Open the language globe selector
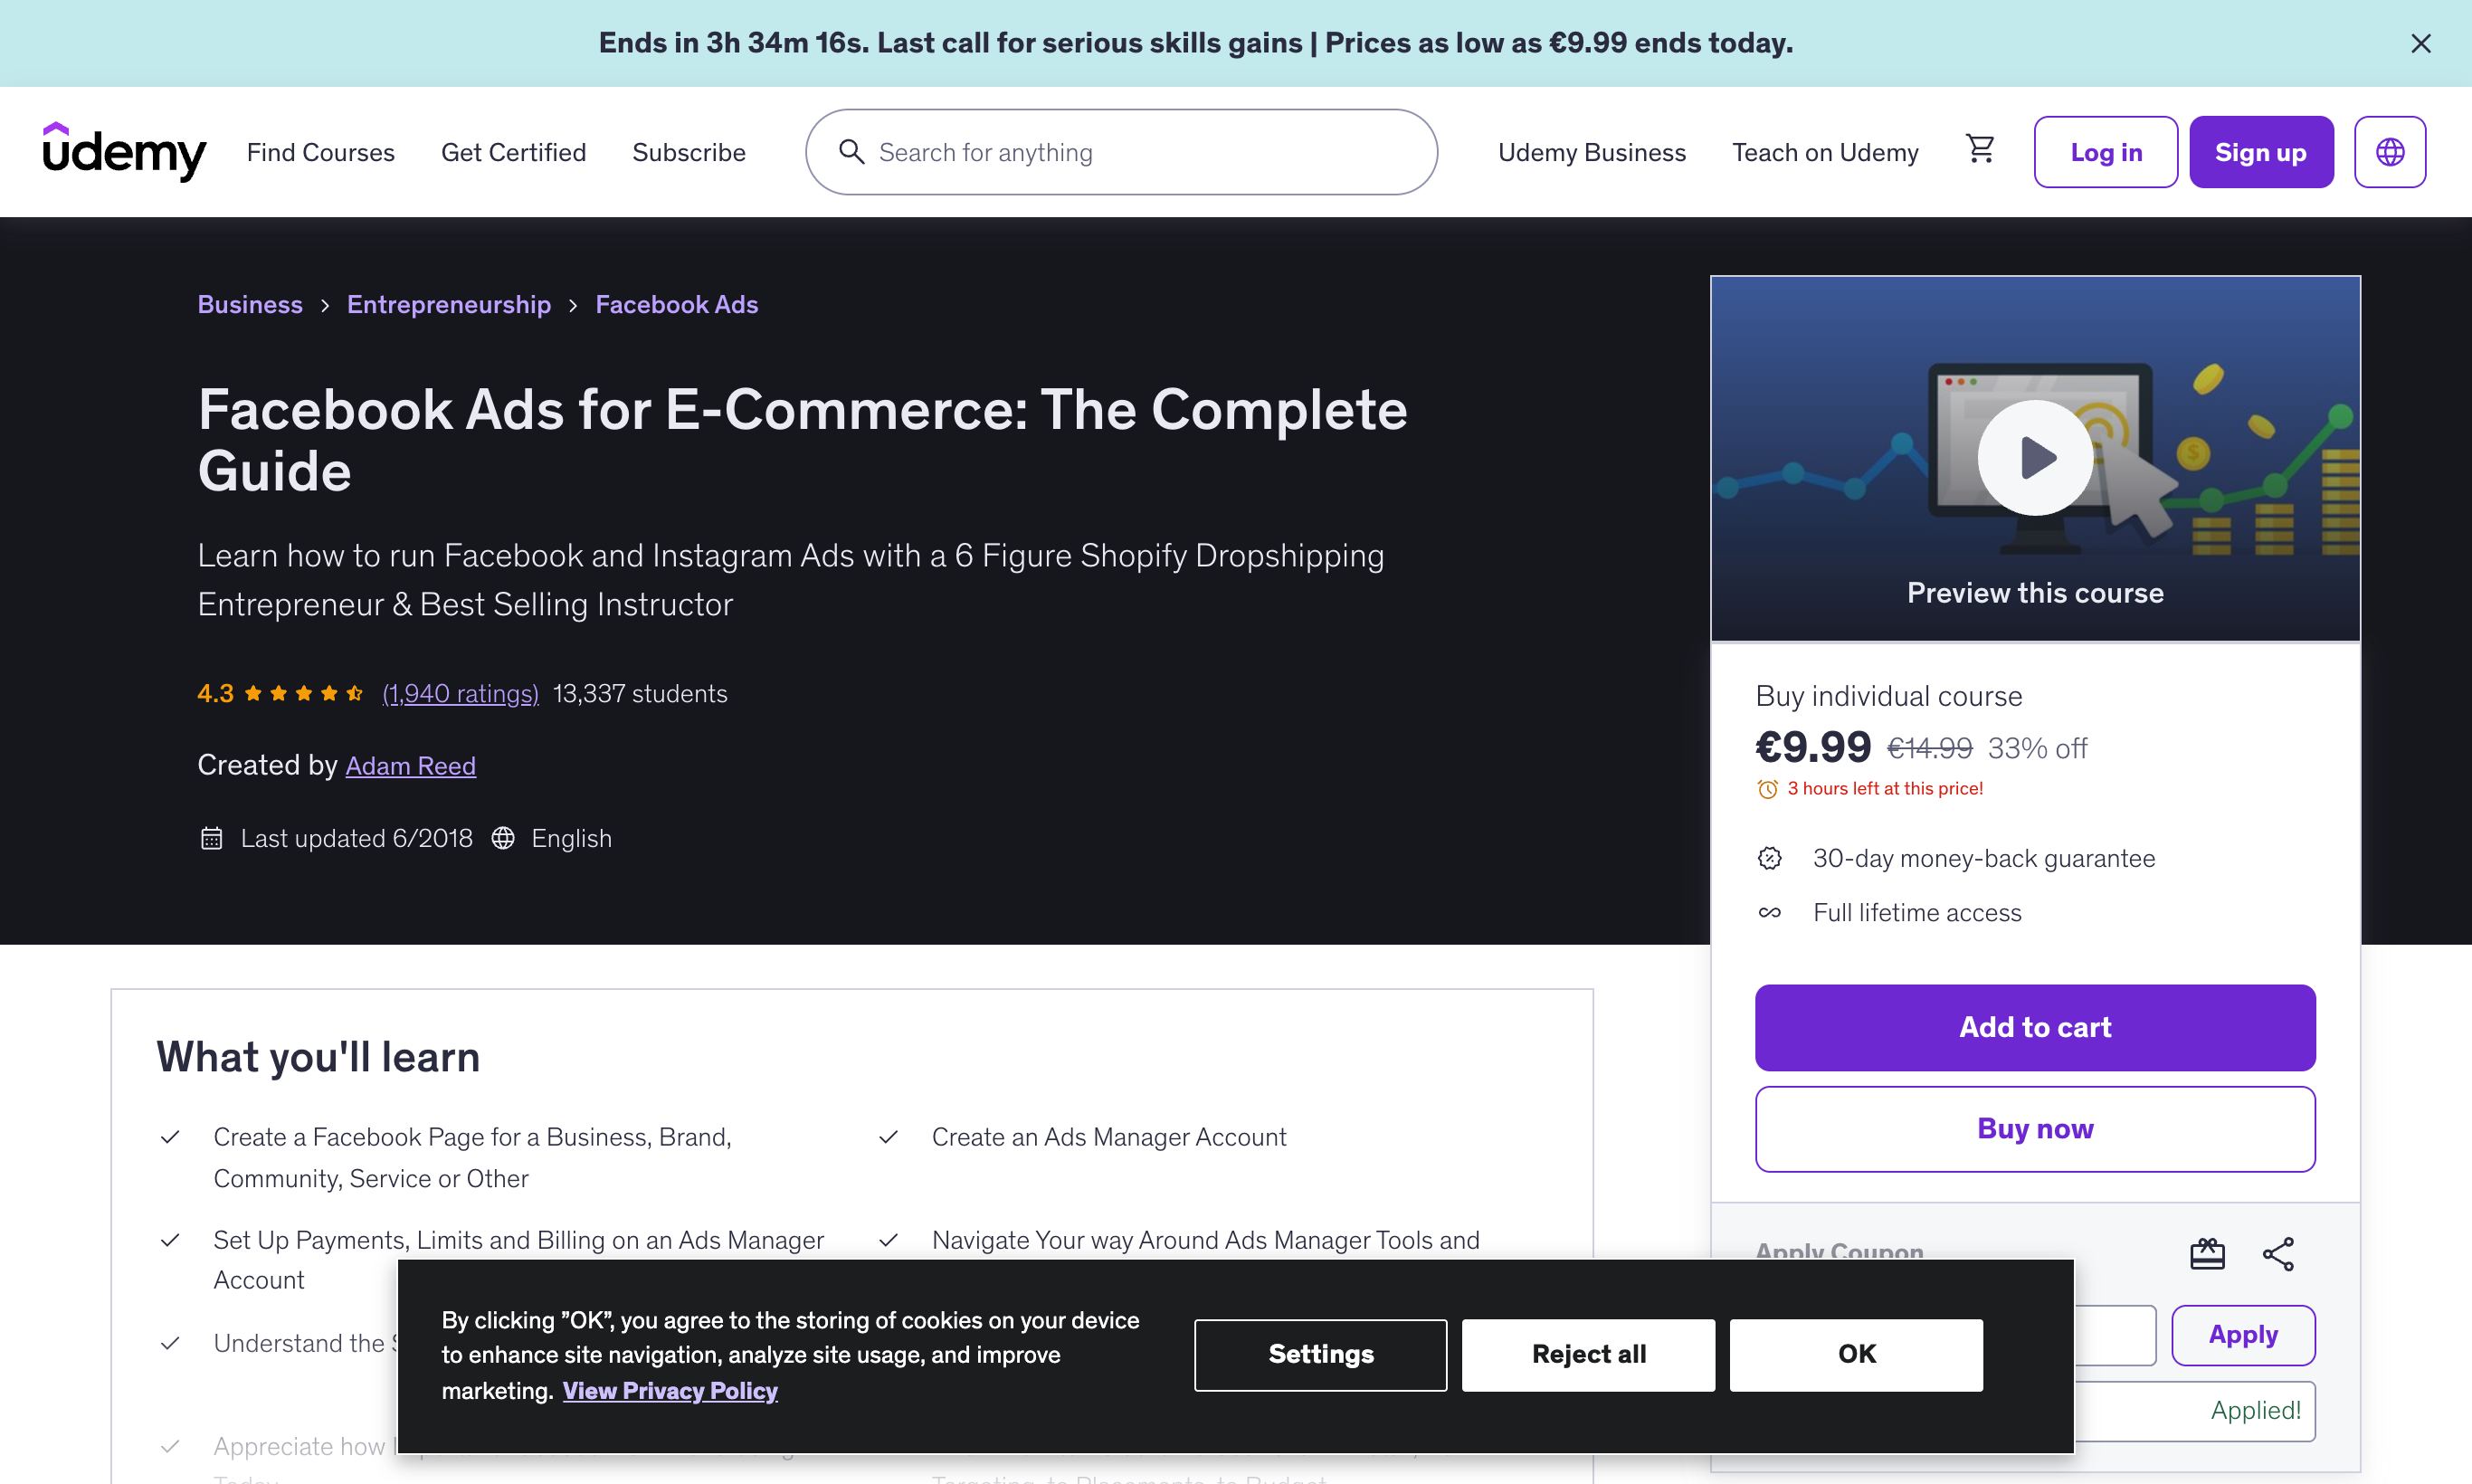This screenshot has width=2472, height=1484. click(2390, 152)
